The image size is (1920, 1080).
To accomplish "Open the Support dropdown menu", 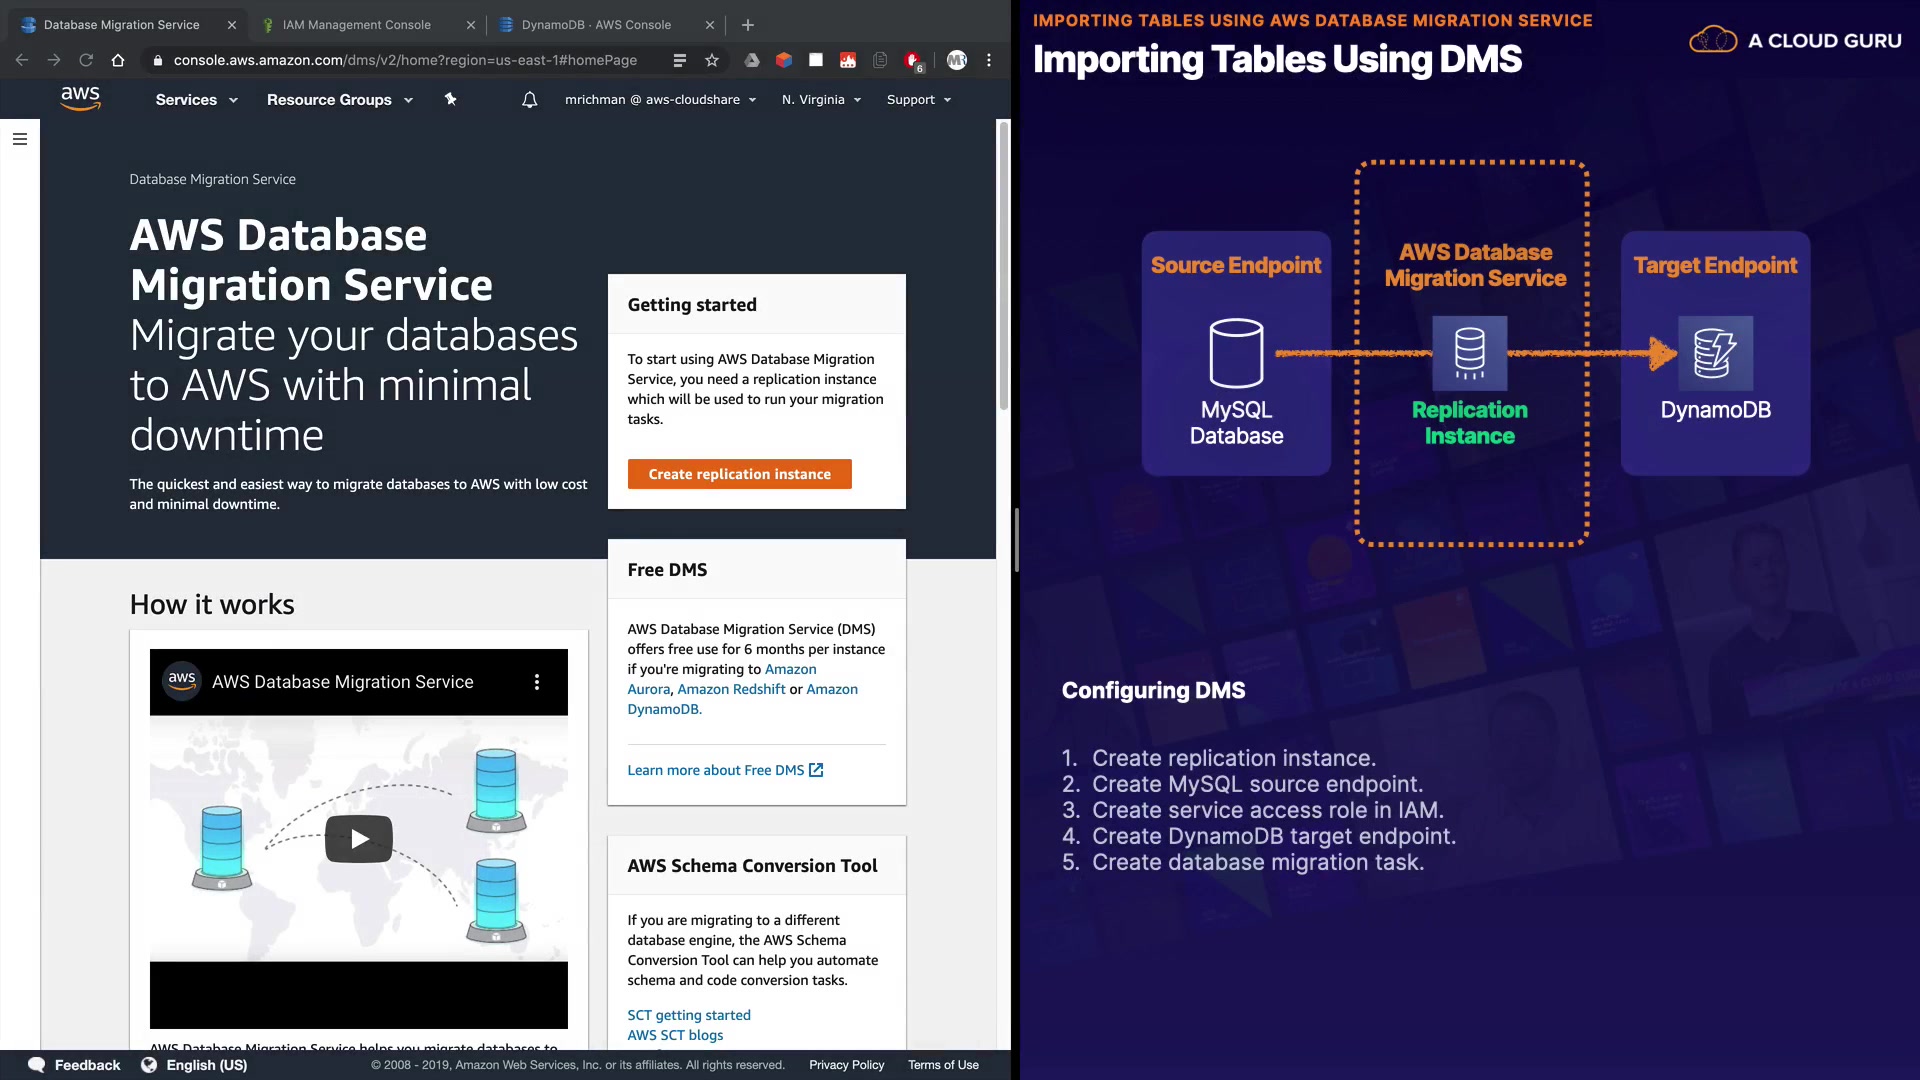I will 918,100.
